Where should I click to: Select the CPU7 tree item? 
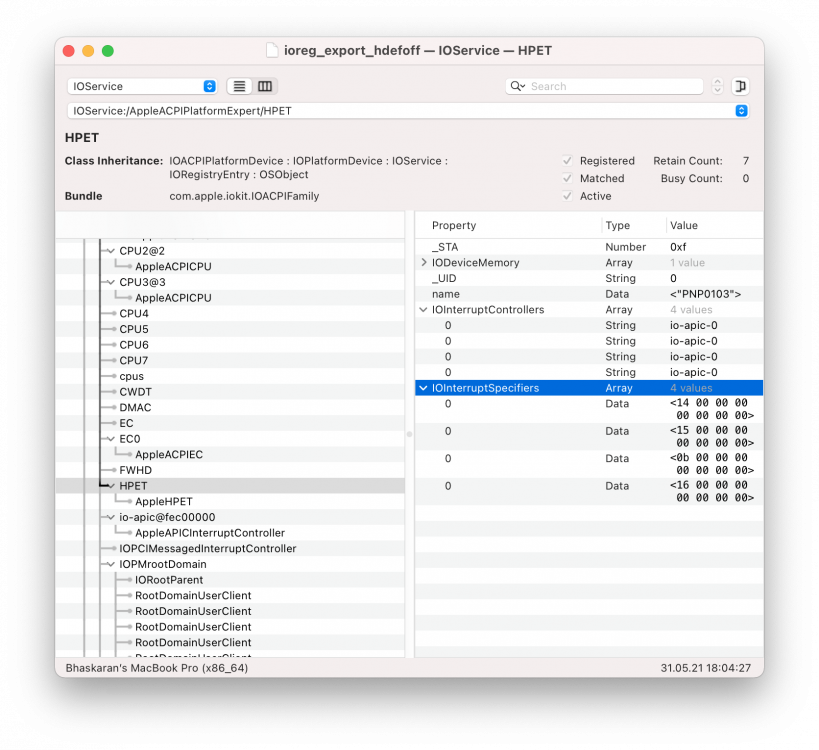pyautogui.click(x=134, y=361)
